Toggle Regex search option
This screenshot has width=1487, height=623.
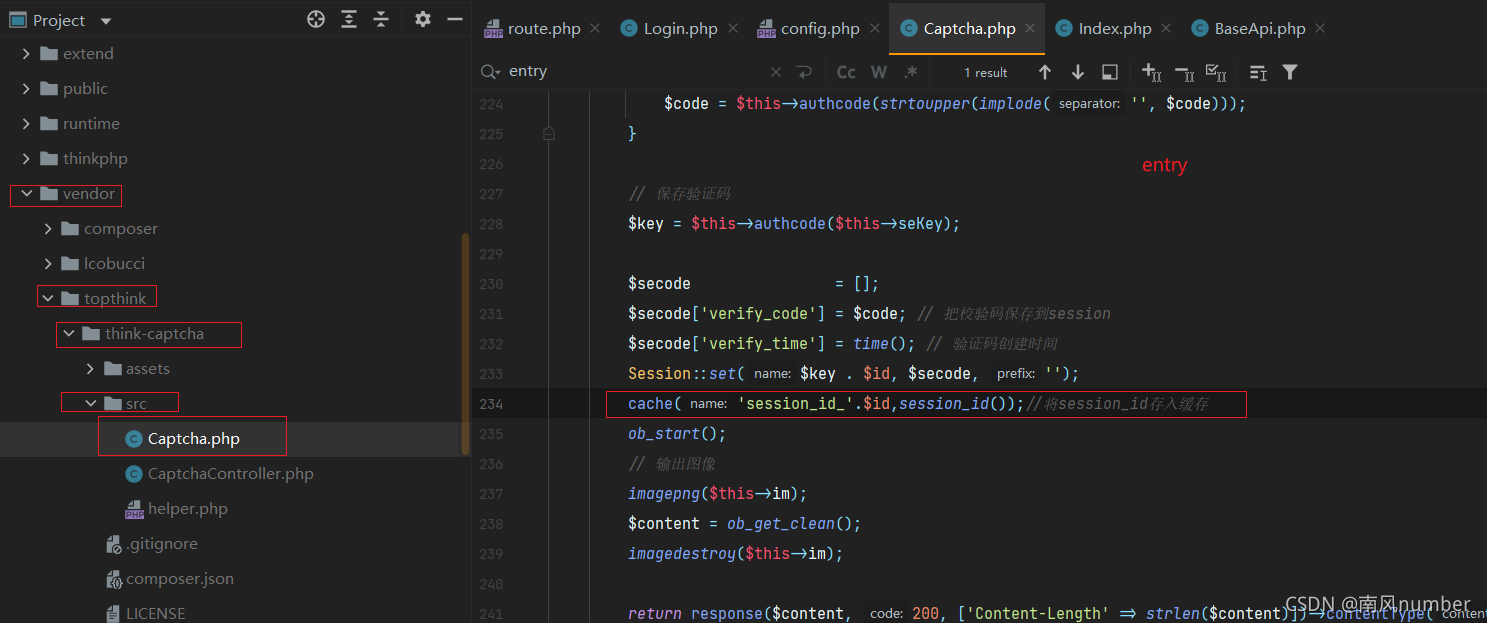(911, 72)
